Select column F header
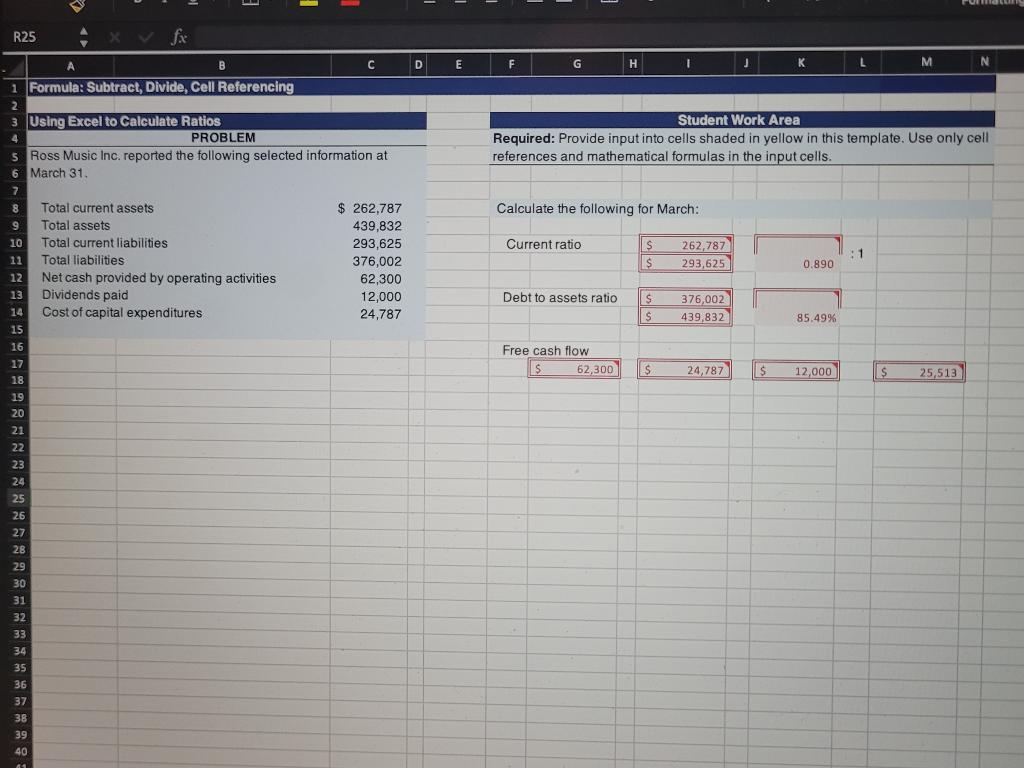The height and width of the screenshot is (768, 1024). [511, 64]
